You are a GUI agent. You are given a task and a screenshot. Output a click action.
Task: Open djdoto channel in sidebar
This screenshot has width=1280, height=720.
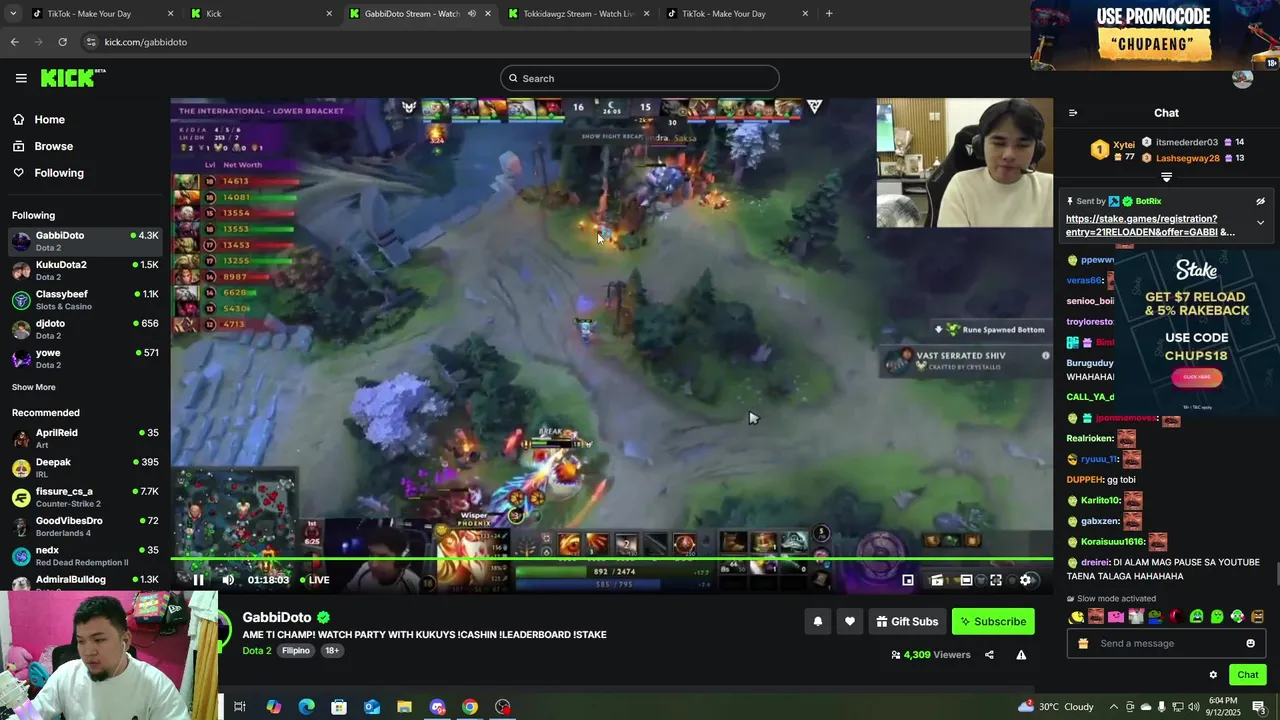pos(85,329)
